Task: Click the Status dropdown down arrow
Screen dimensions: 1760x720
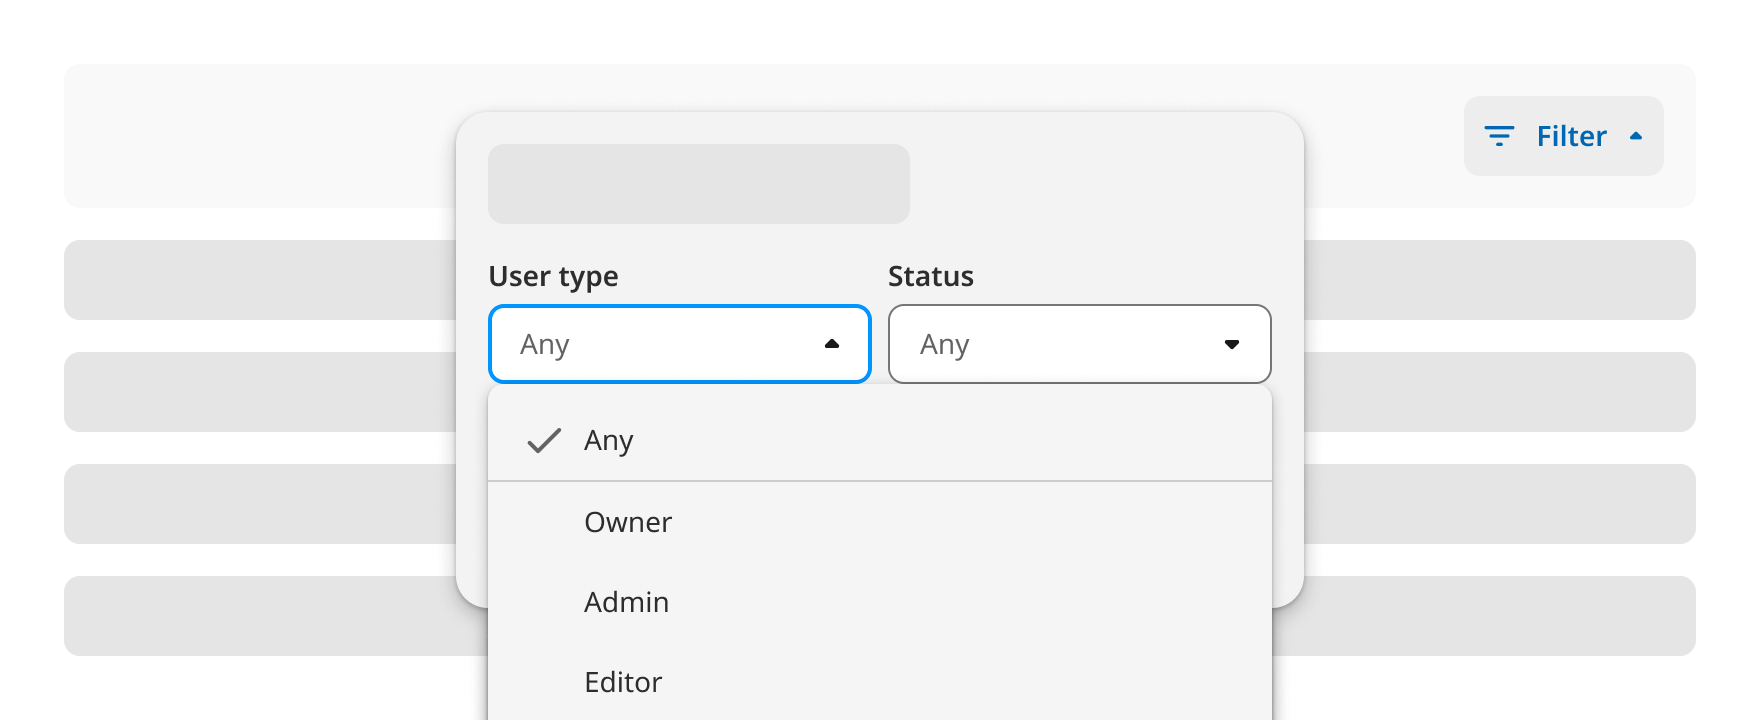Action: click(1232, 344)
